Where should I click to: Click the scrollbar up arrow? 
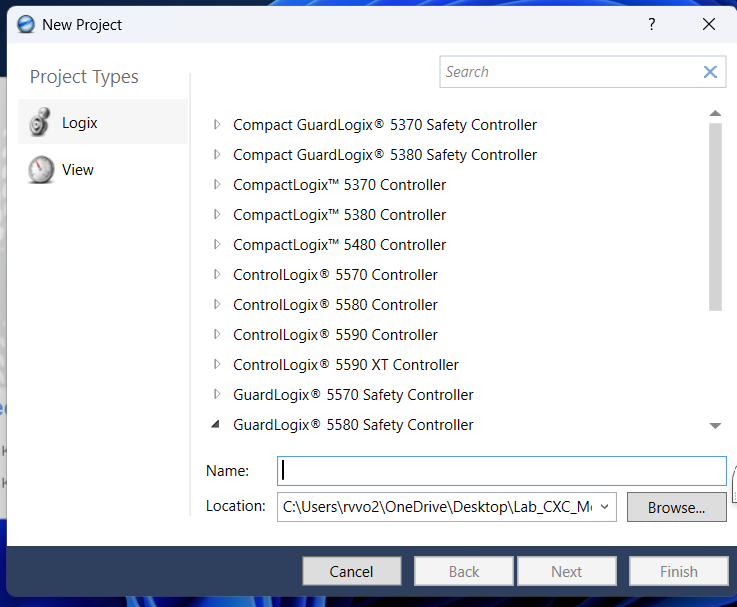point(715,113)
